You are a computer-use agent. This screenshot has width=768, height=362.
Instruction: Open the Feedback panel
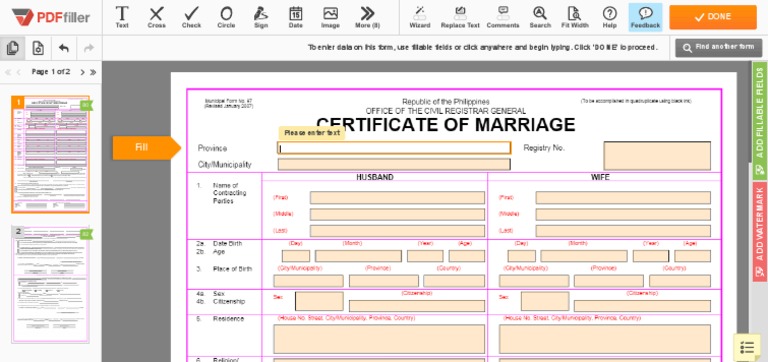coord(645,17)
